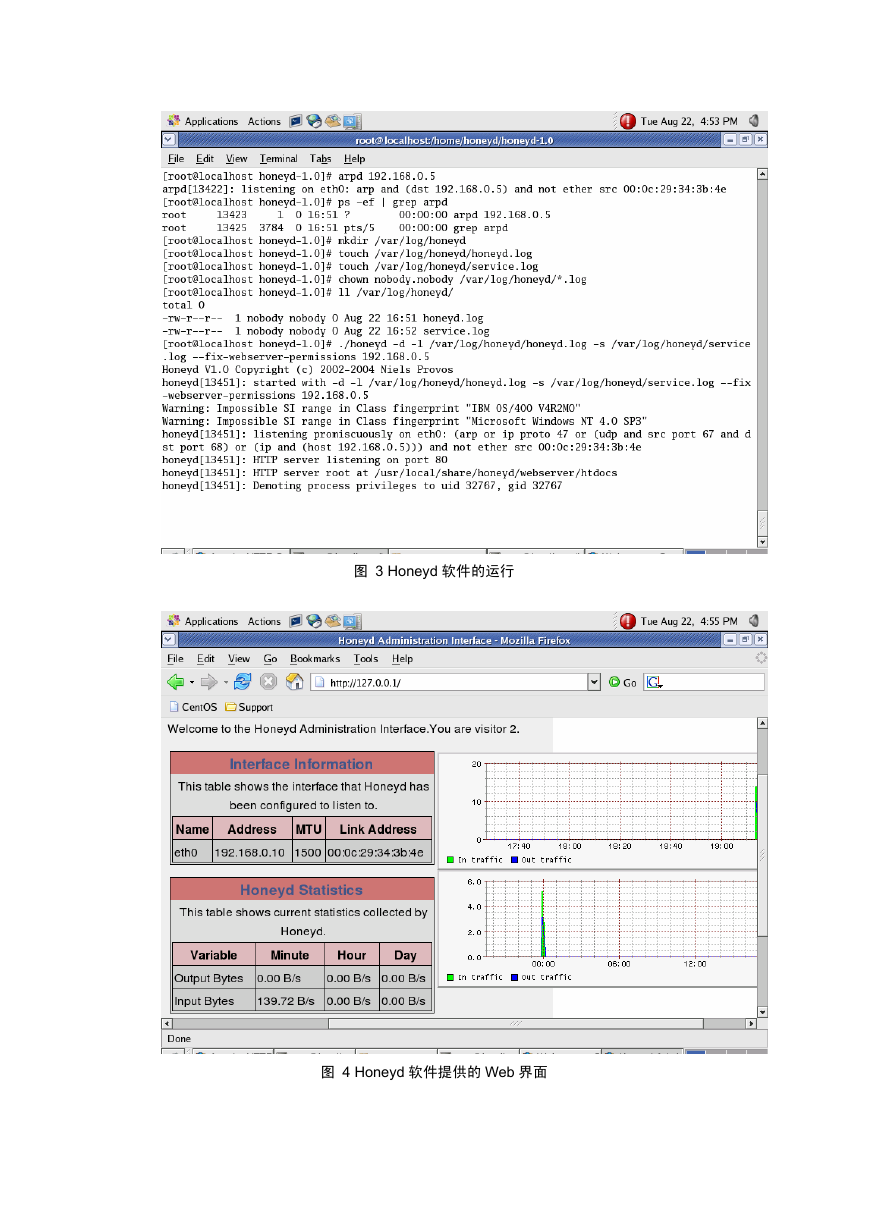Click the Forward arrow in Firefox

click(209, 682)
